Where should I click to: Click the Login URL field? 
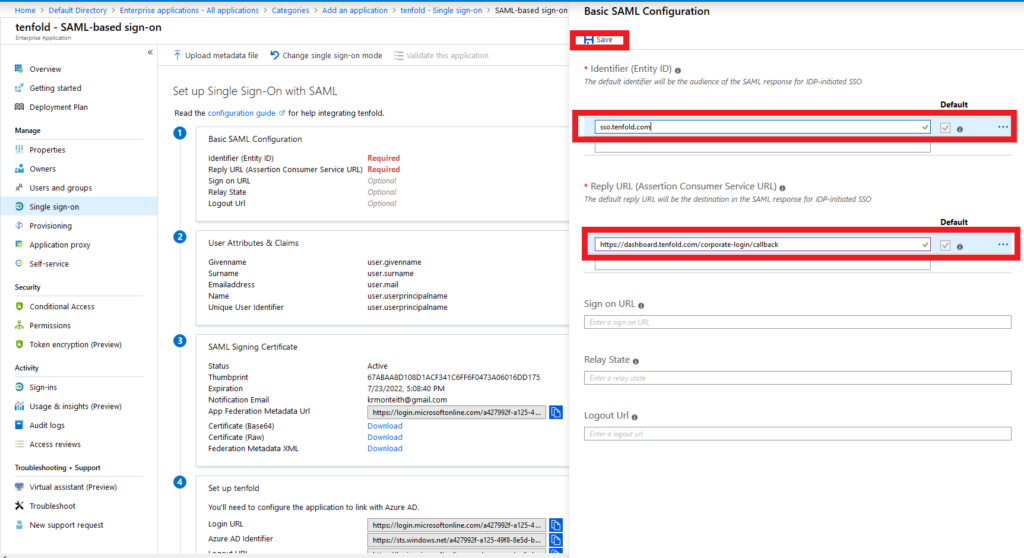[x=456, y=525]
